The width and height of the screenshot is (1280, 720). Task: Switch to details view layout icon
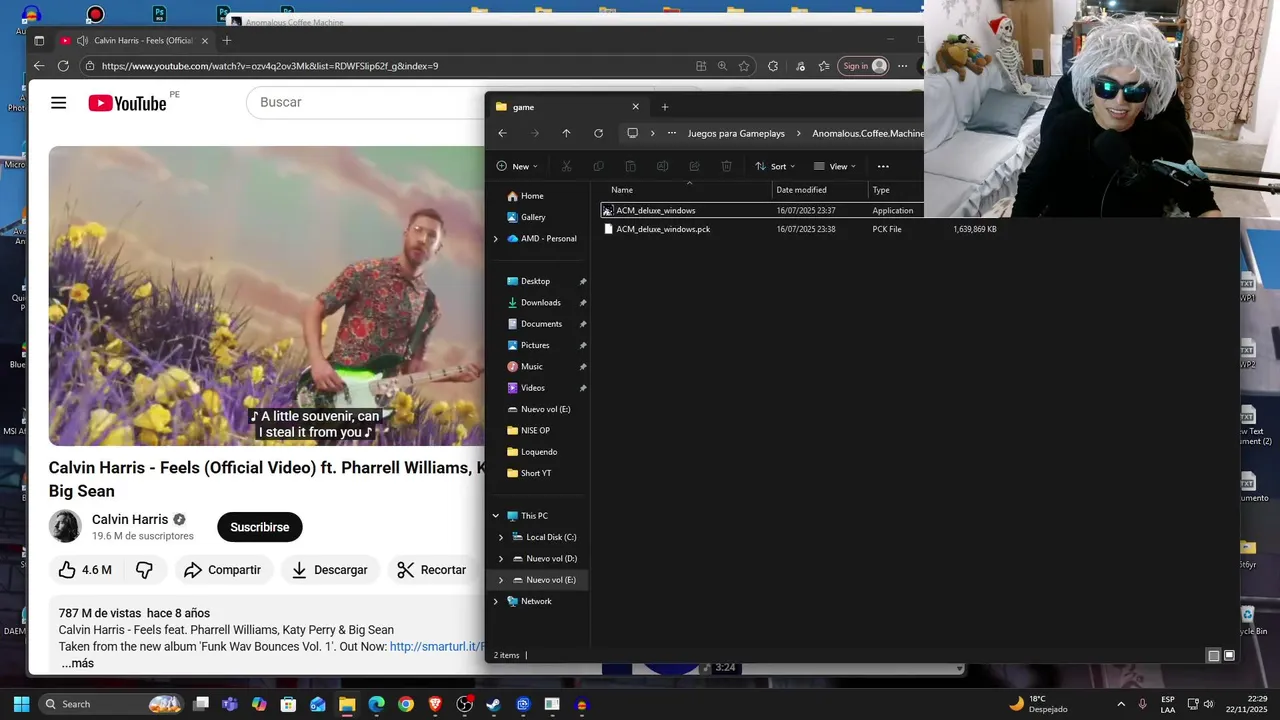click(1213, 656)
